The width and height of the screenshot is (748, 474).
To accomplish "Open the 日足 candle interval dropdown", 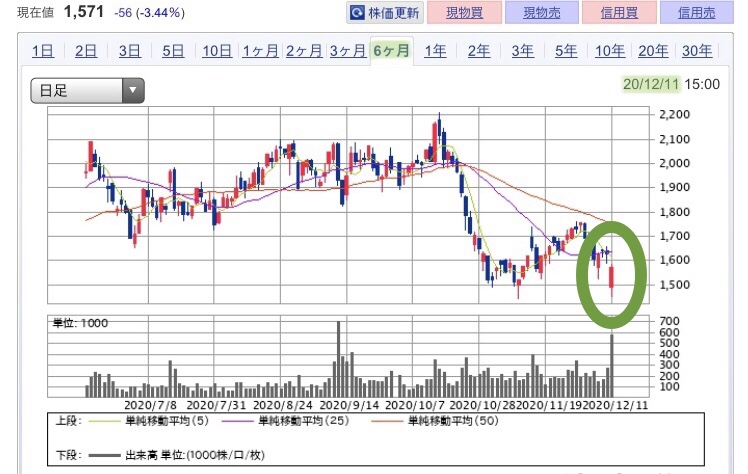I will click(x=87, y=90).
